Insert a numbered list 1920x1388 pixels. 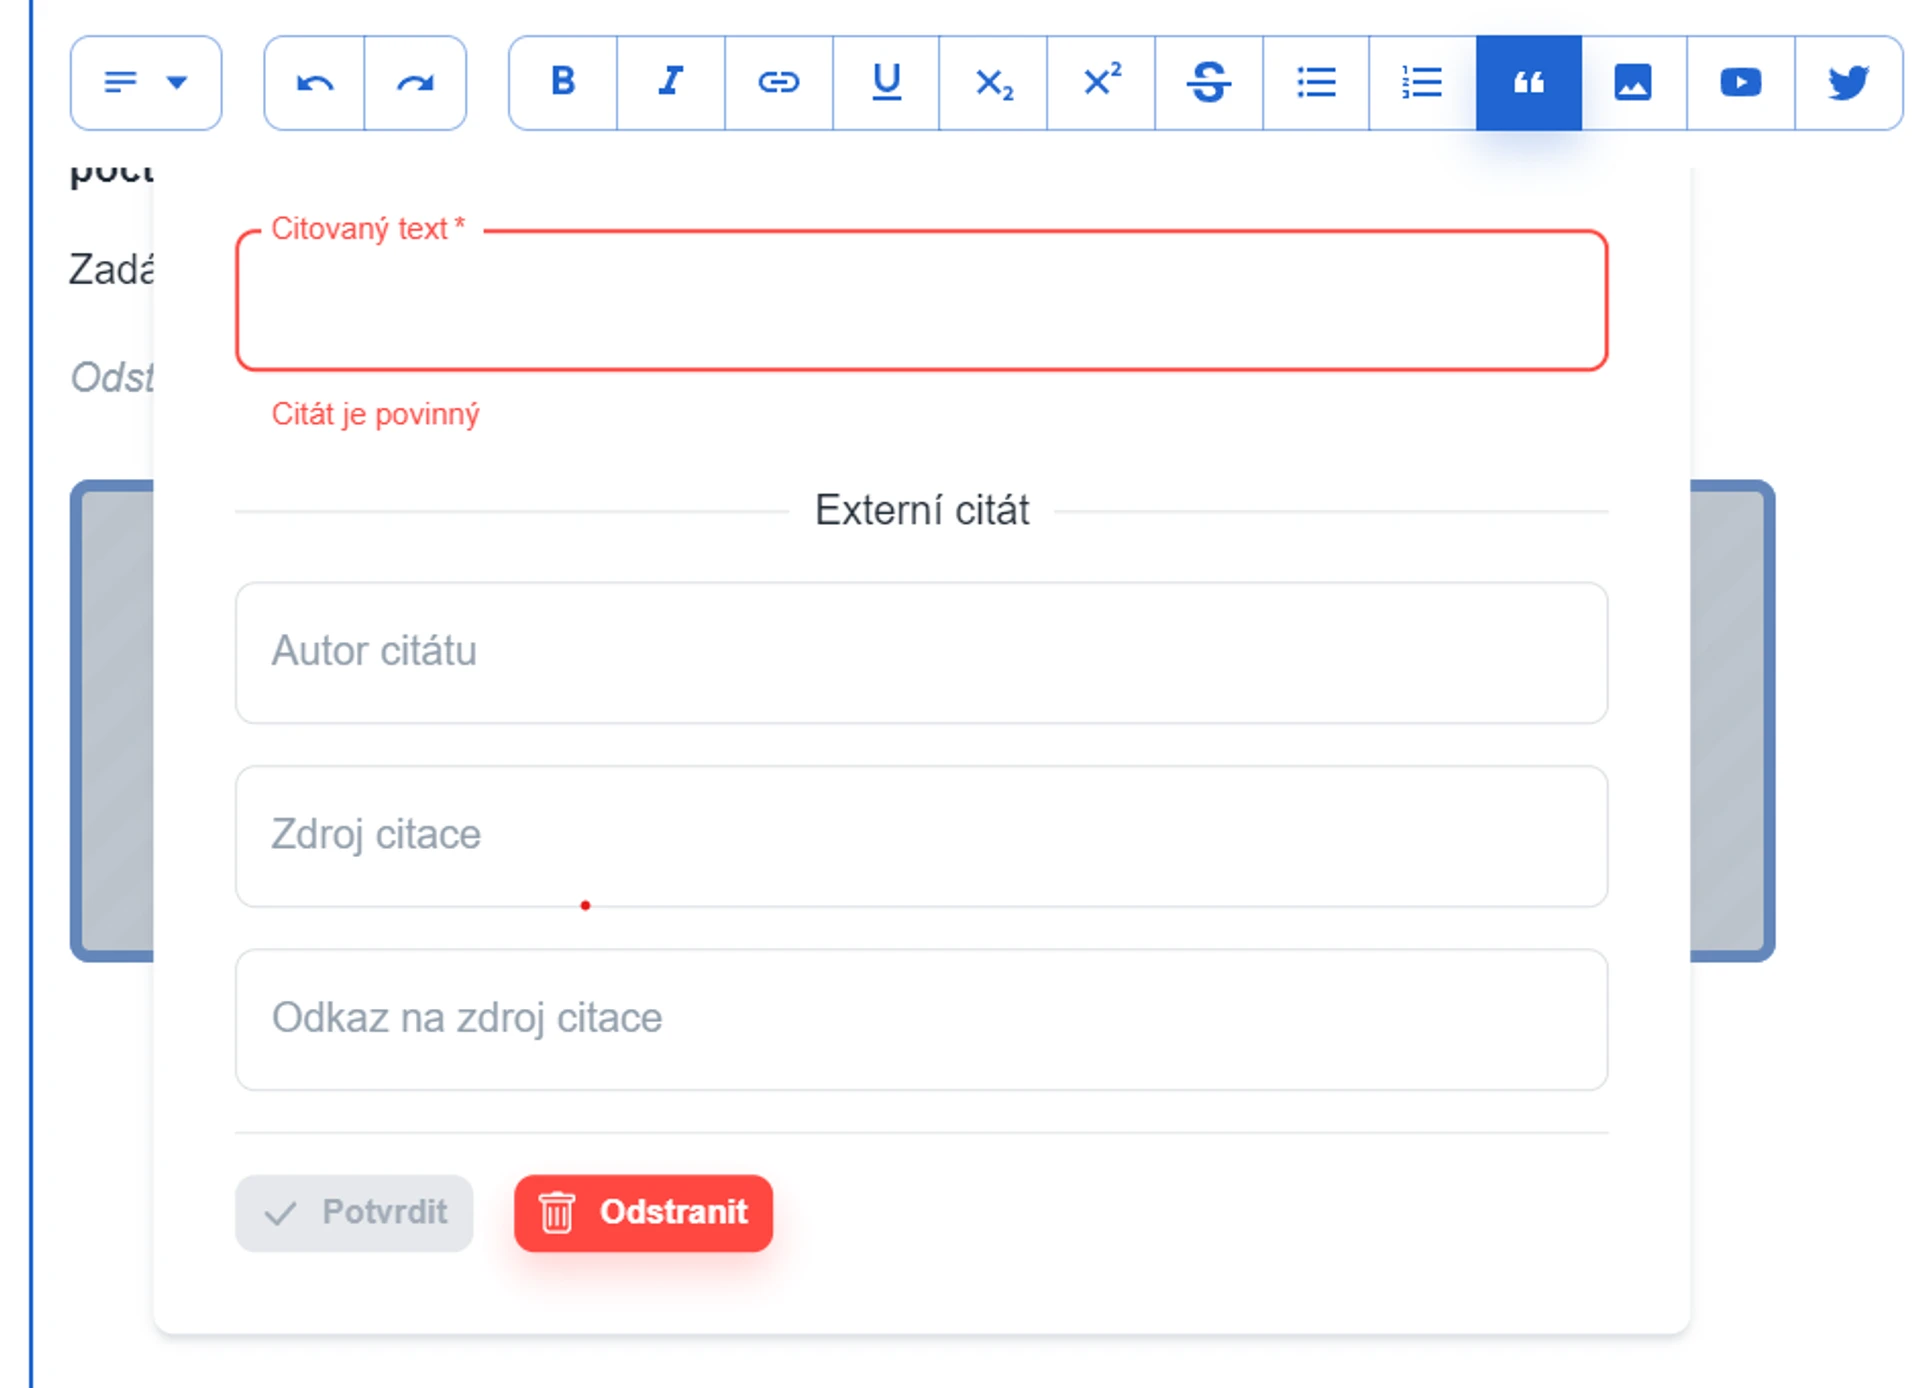(1422, 82)
